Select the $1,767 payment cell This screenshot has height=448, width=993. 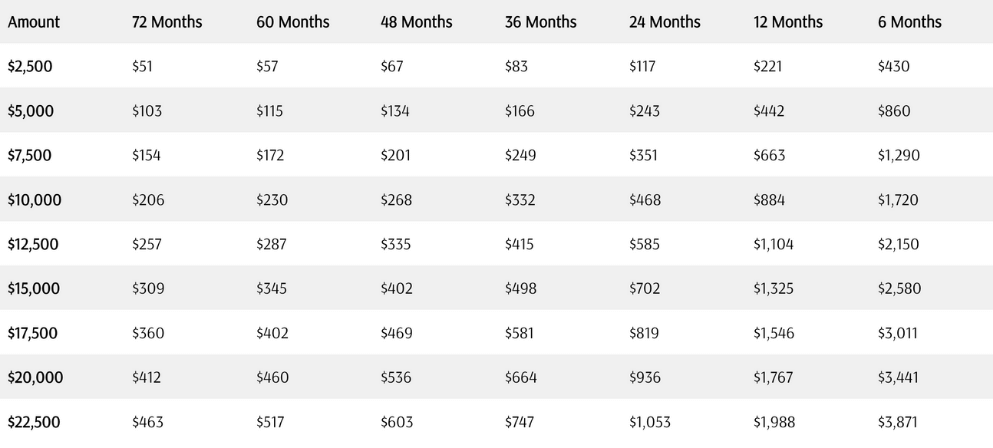coord(774,378)
